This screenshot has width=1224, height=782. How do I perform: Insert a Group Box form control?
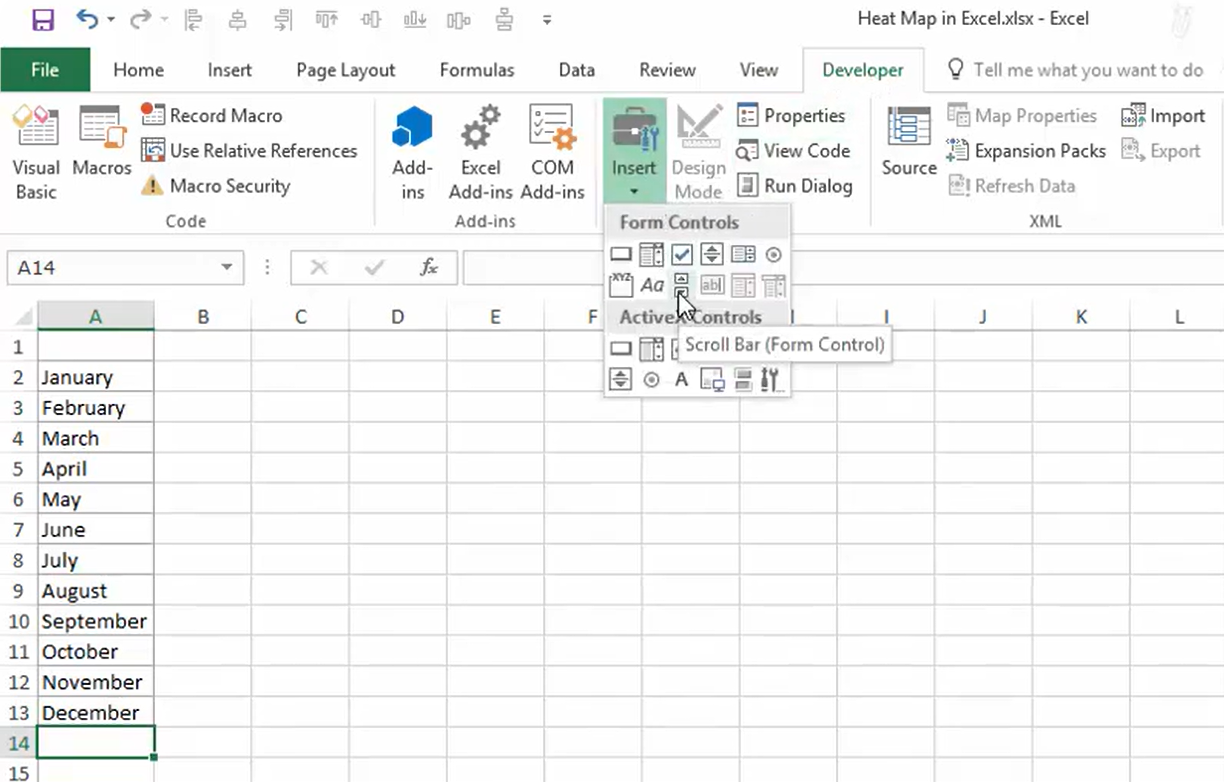[621, 286]
